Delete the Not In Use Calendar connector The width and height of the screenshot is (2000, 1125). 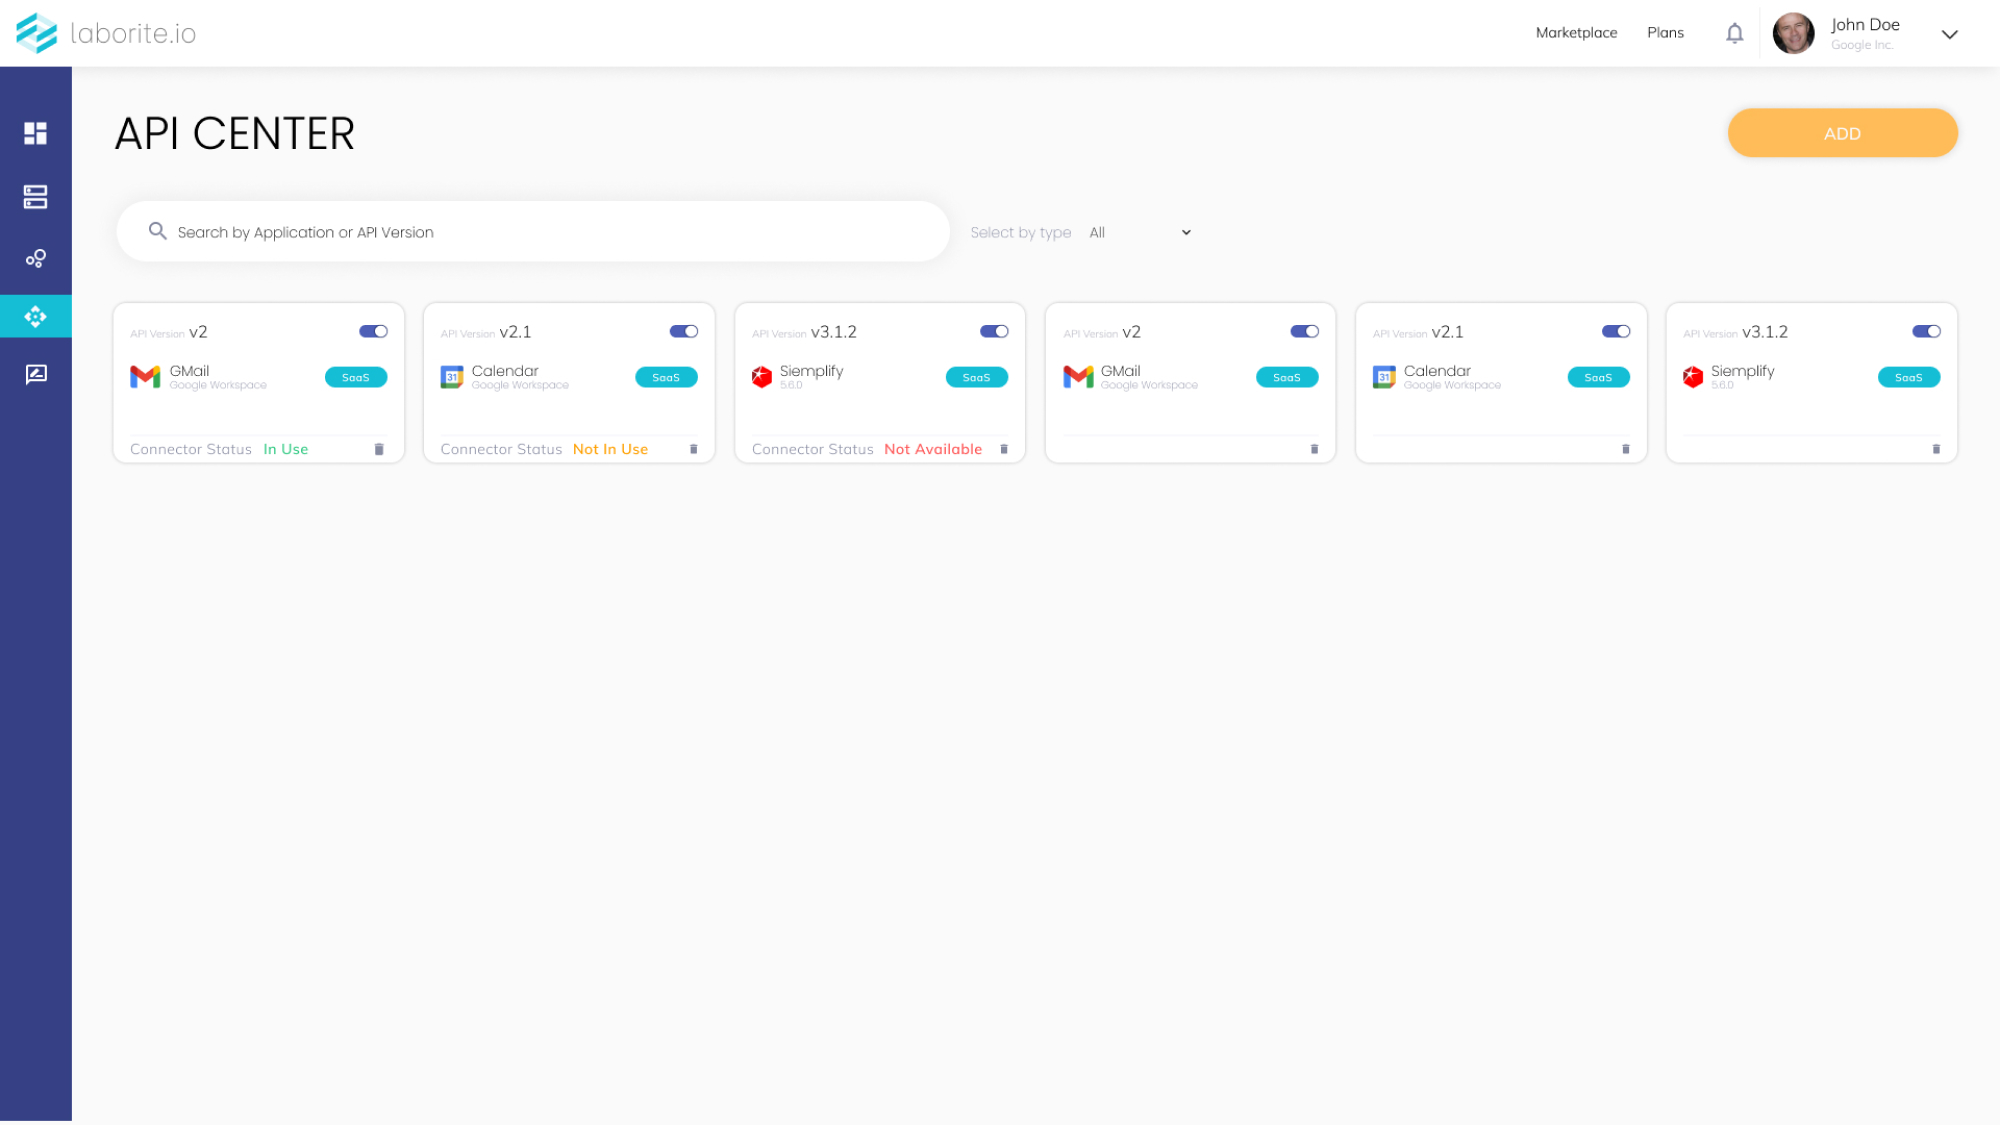point(694,450)
